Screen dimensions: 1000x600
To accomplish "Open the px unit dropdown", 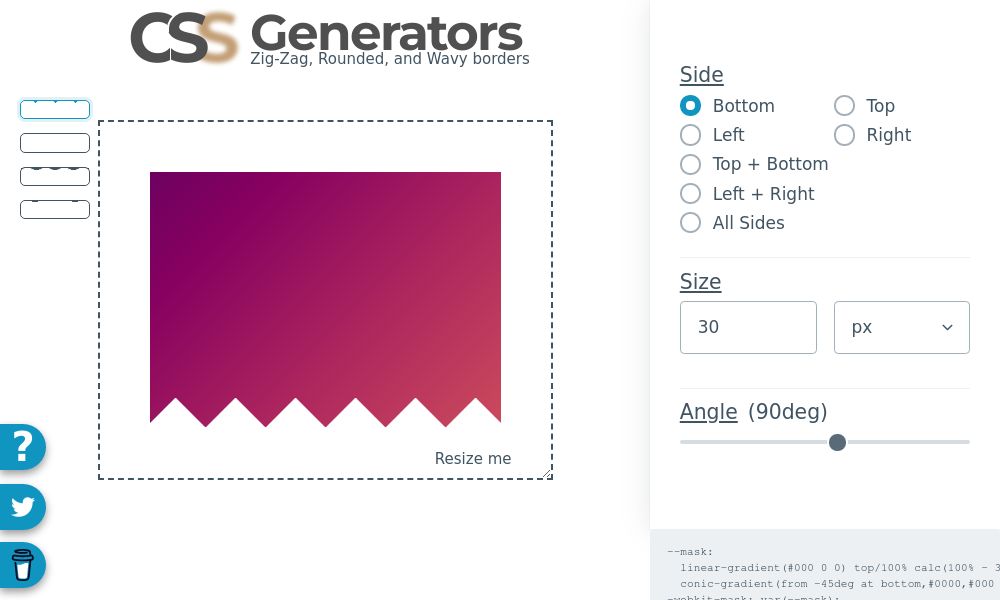I will [902, 327].
